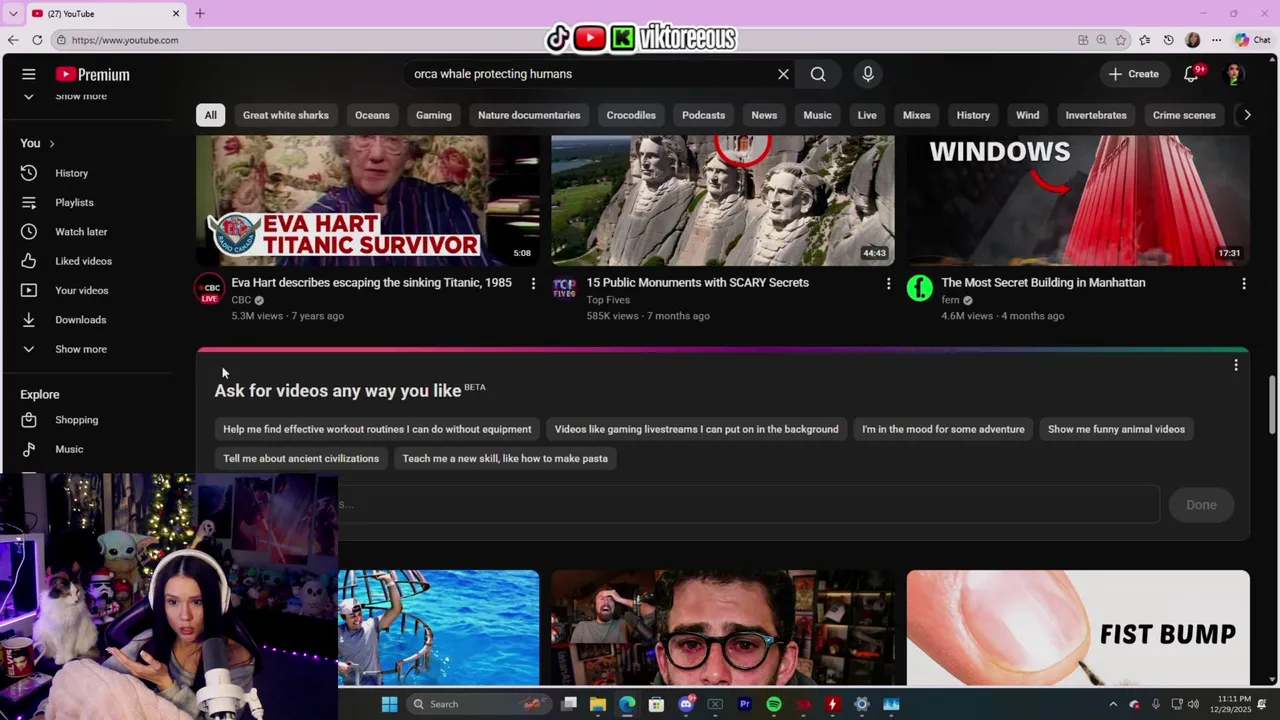Screen dimensions: 1280x720
Task: Open Copilot Chat in the browser
Action: (1253, 40)
